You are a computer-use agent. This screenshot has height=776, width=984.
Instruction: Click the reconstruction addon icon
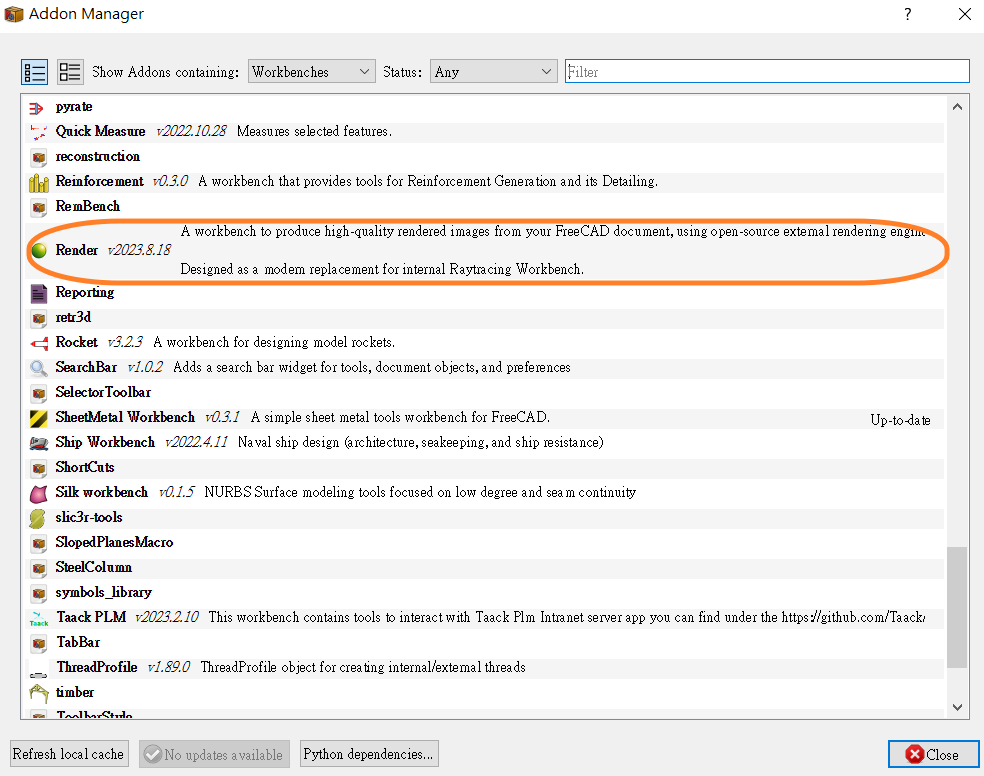(38, 157)
